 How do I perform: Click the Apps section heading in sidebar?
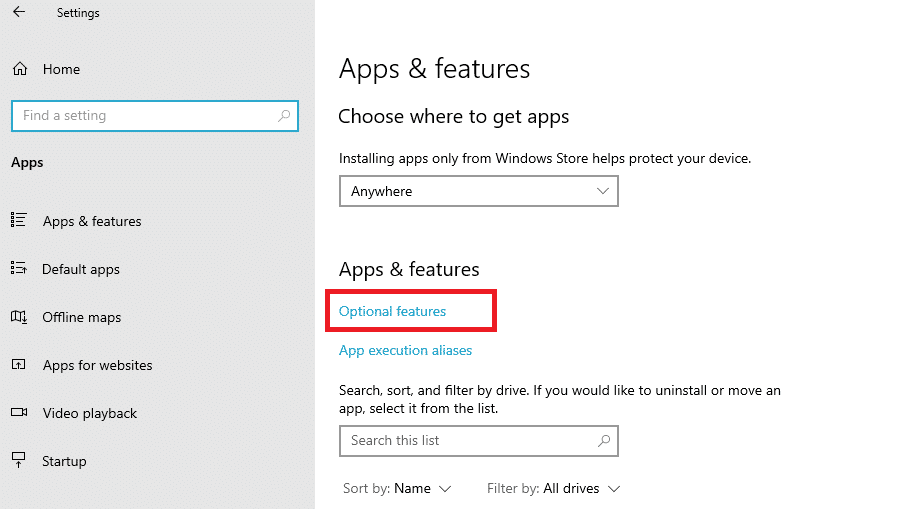point(27,163)
